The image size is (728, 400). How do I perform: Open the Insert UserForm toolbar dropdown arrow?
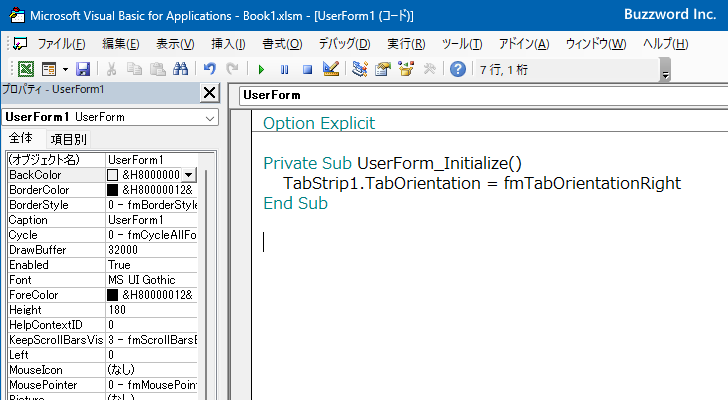64,69
